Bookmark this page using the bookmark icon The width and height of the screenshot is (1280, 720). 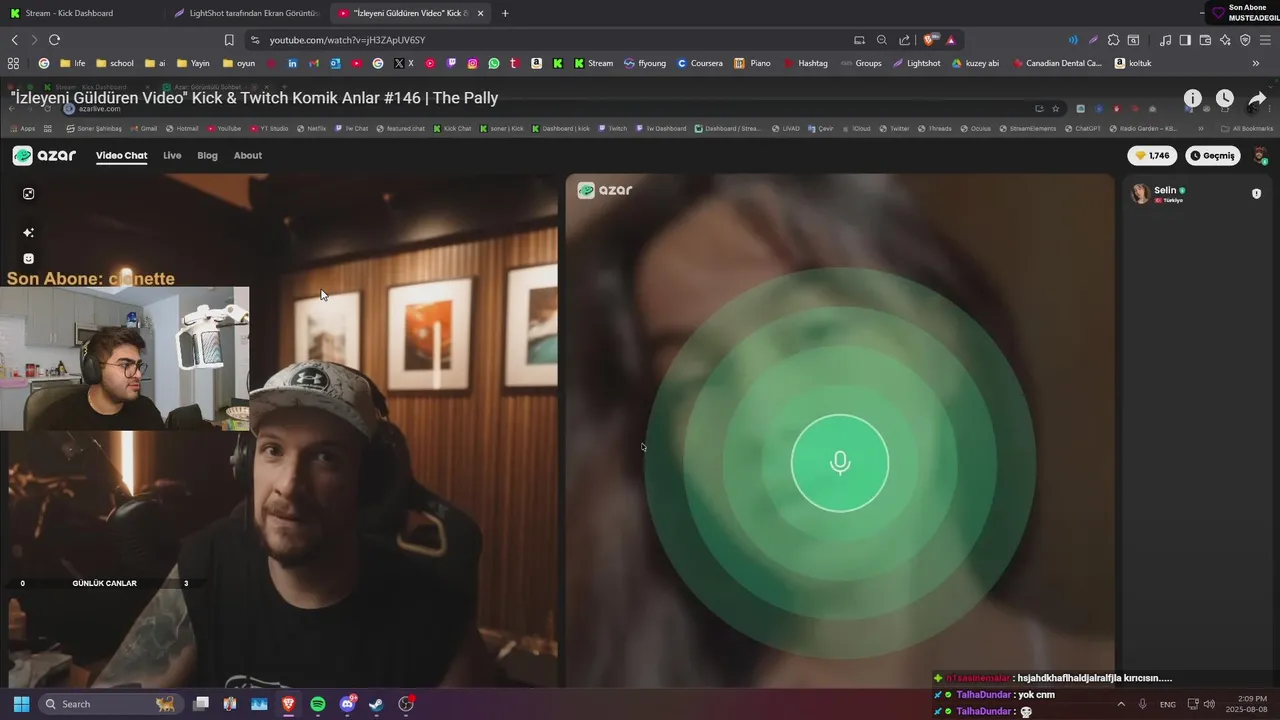[x=229, y=40]
